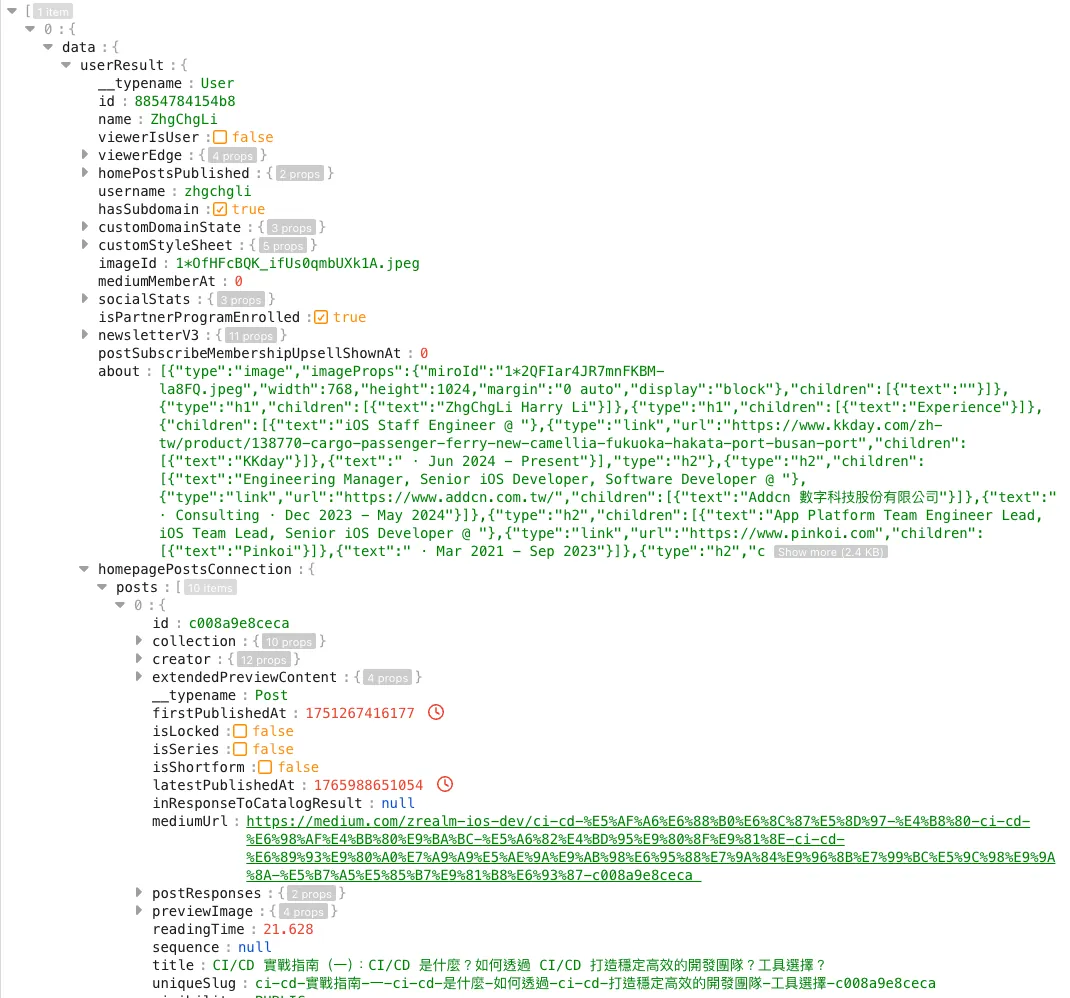
Task: Expand the homePostsPublished node
Action: [x=86, y=173]
